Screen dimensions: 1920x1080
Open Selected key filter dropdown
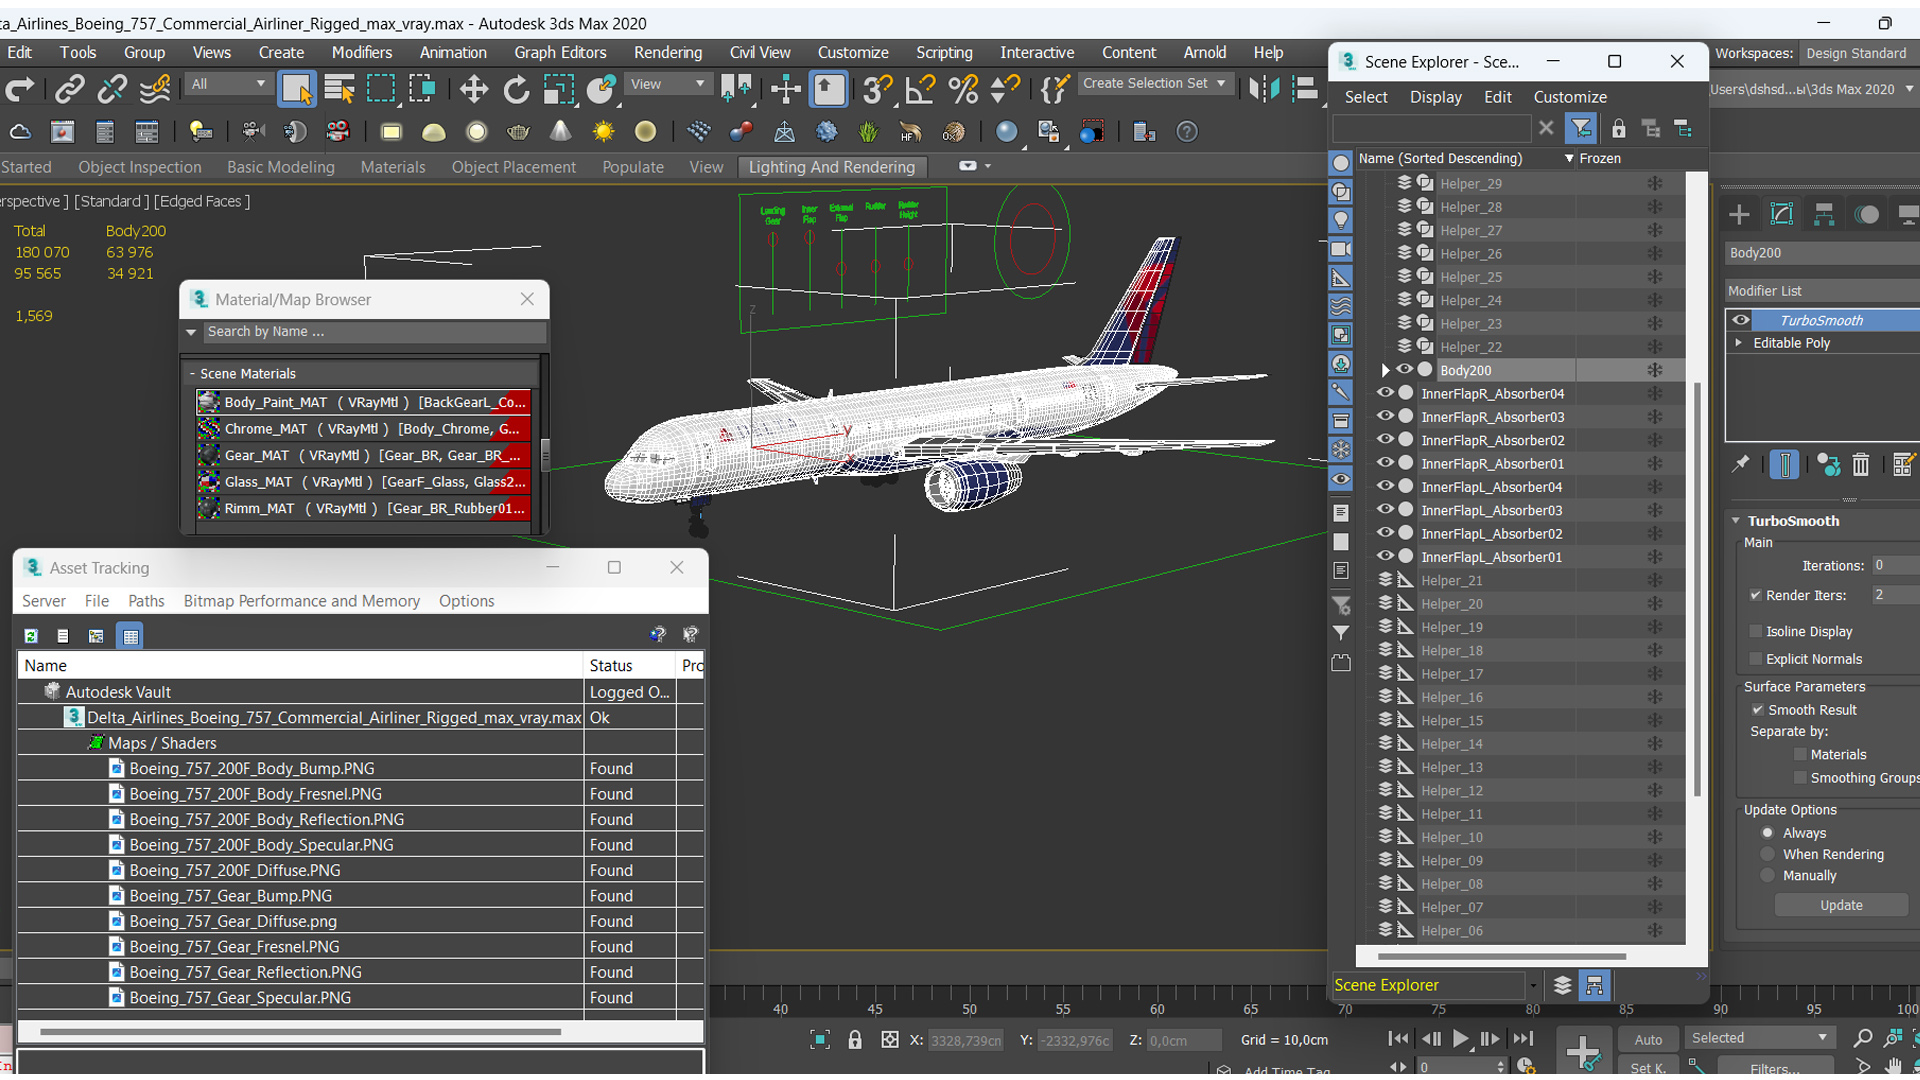coord(1759,1038)
